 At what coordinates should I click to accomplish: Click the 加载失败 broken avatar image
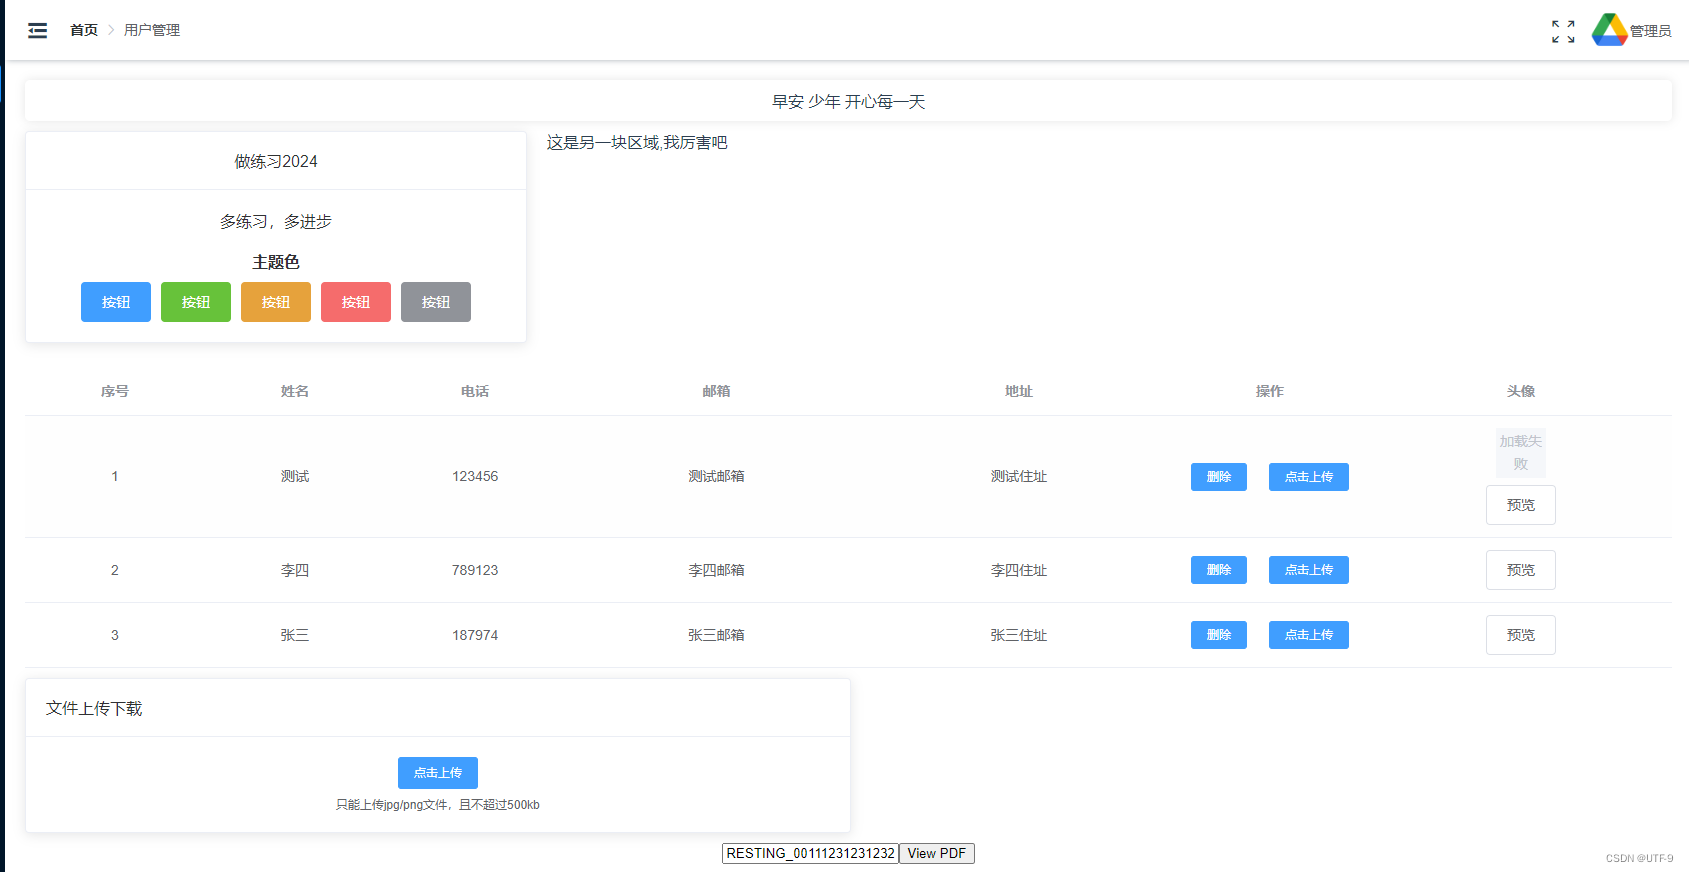[1521, 453]
